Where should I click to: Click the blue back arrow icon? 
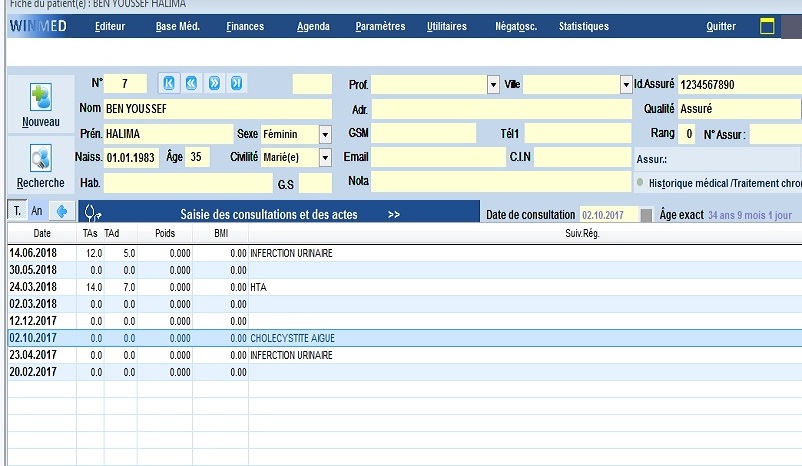tap(62, 211)
